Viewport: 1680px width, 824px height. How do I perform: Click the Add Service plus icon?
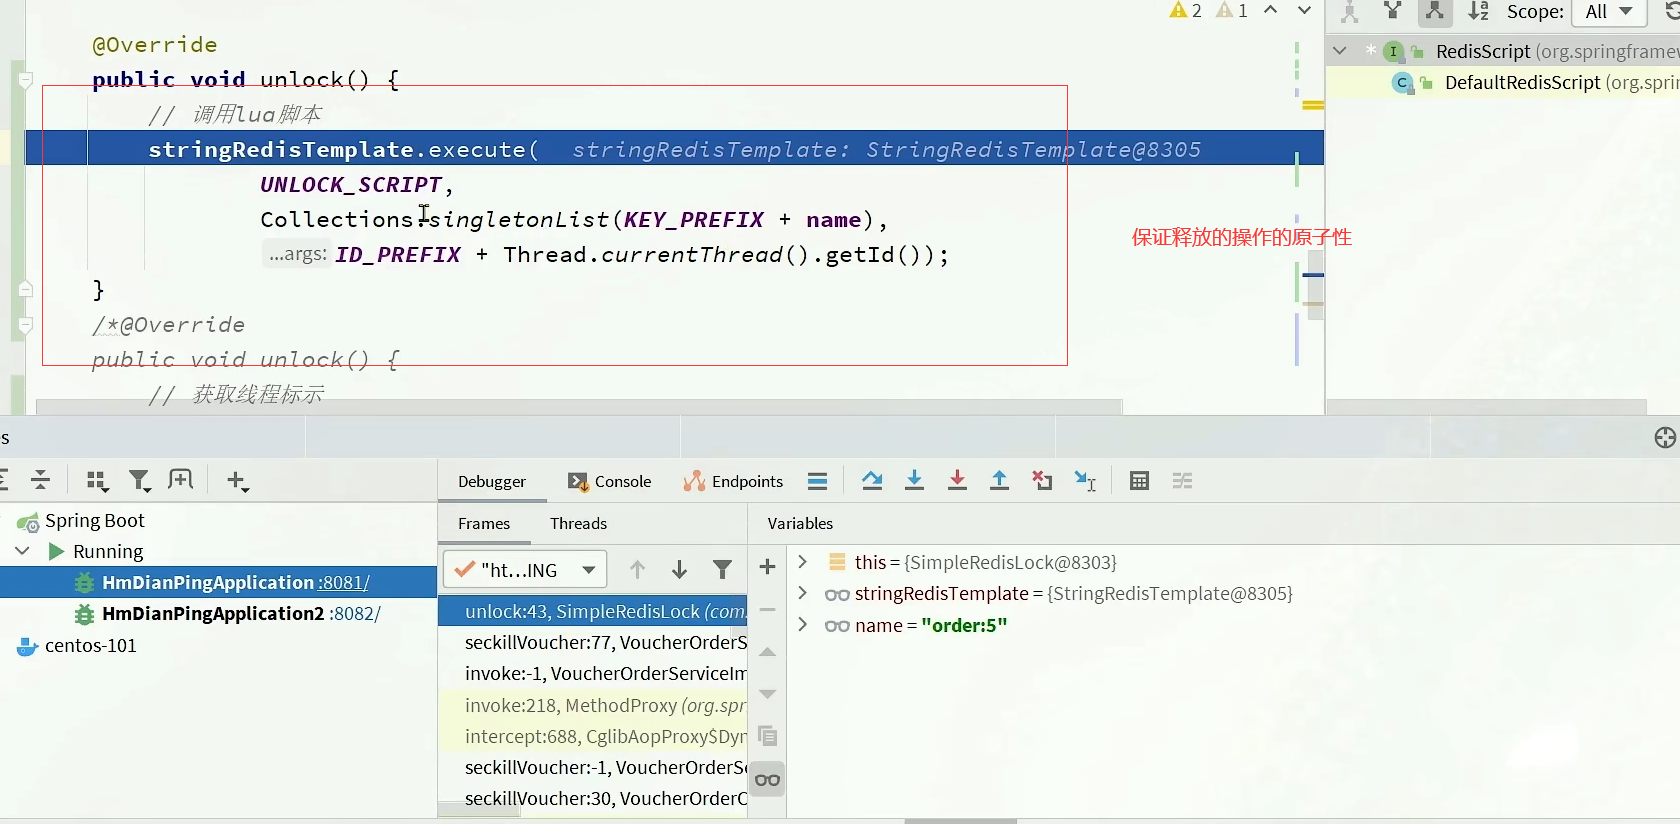237,481
